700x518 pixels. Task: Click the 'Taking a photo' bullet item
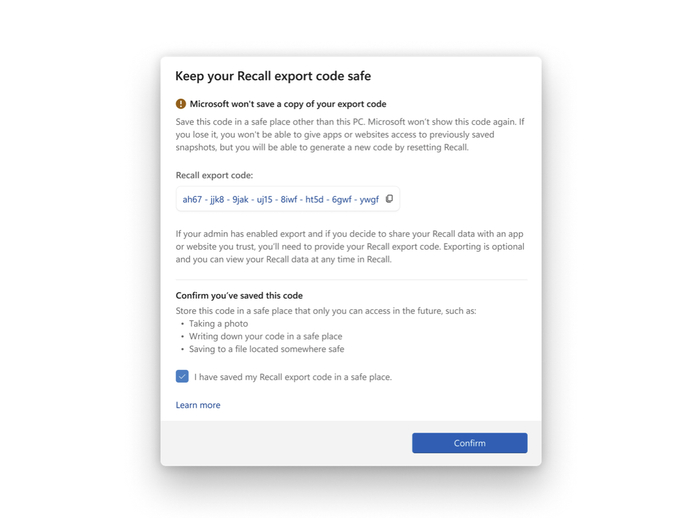click(217, 324)
